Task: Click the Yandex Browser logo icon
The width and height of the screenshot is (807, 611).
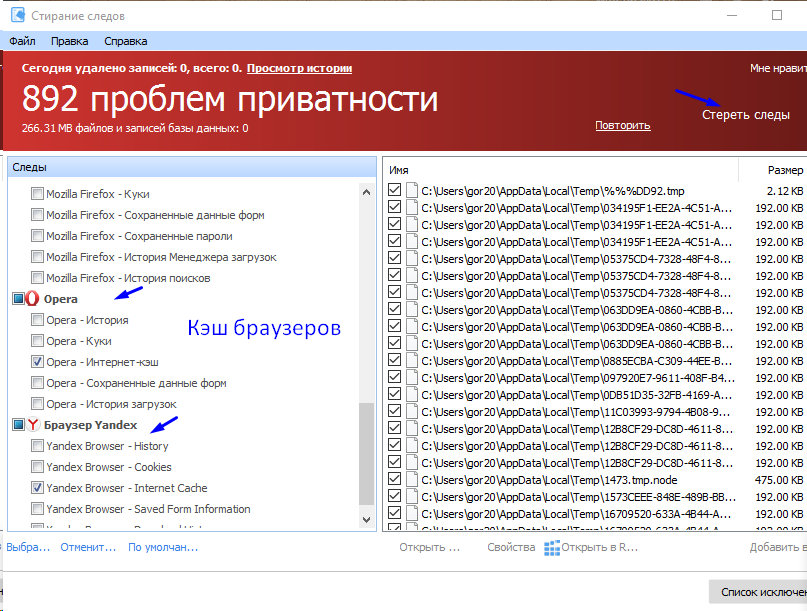Action: (x=32, y=426)
